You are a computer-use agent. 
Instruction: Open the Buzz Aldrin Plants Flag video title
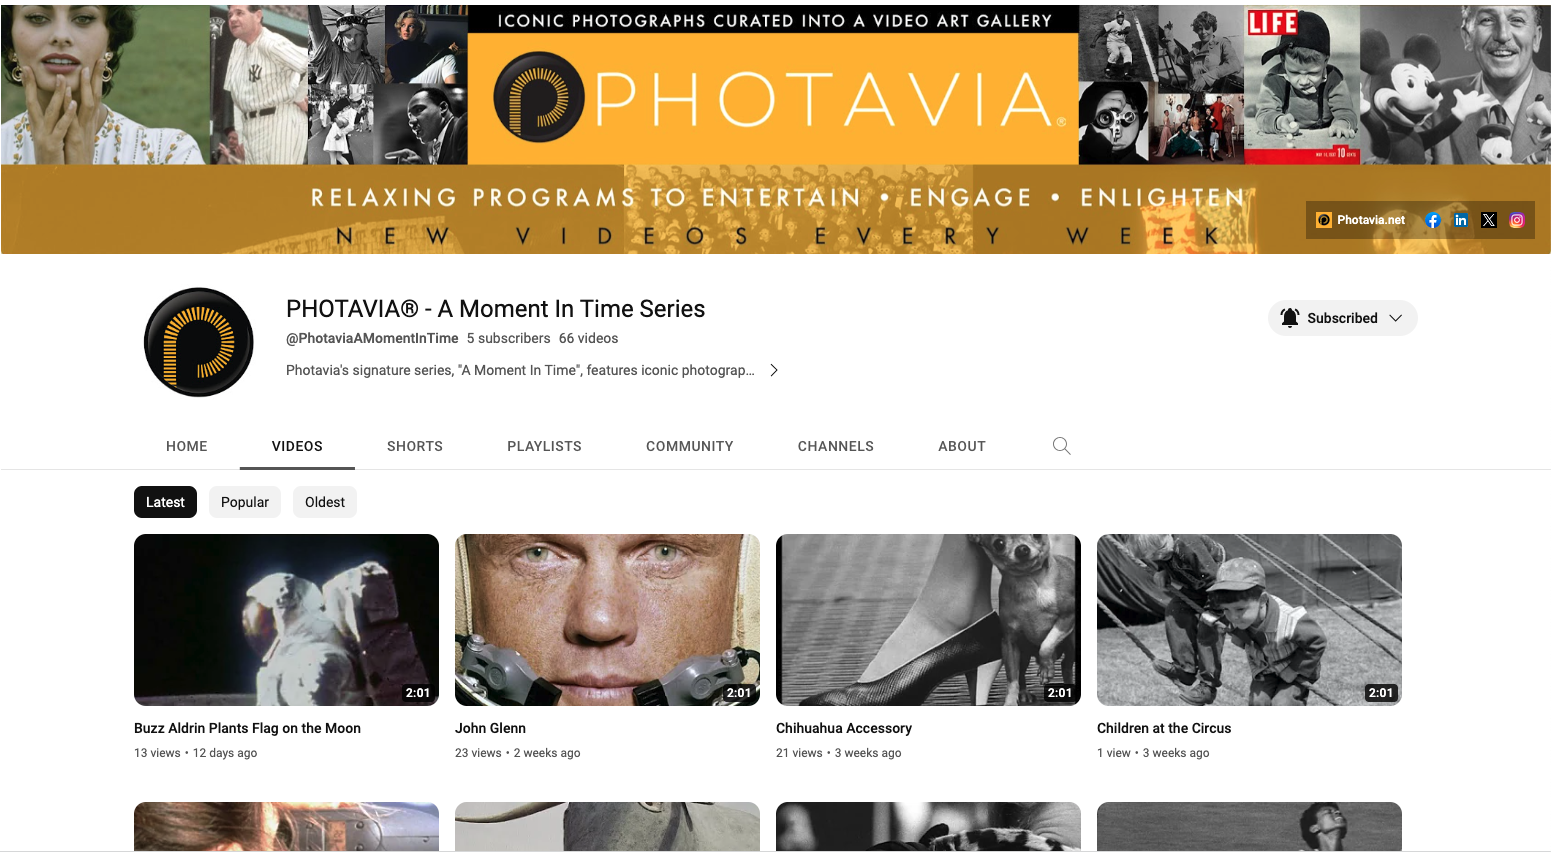247,728
